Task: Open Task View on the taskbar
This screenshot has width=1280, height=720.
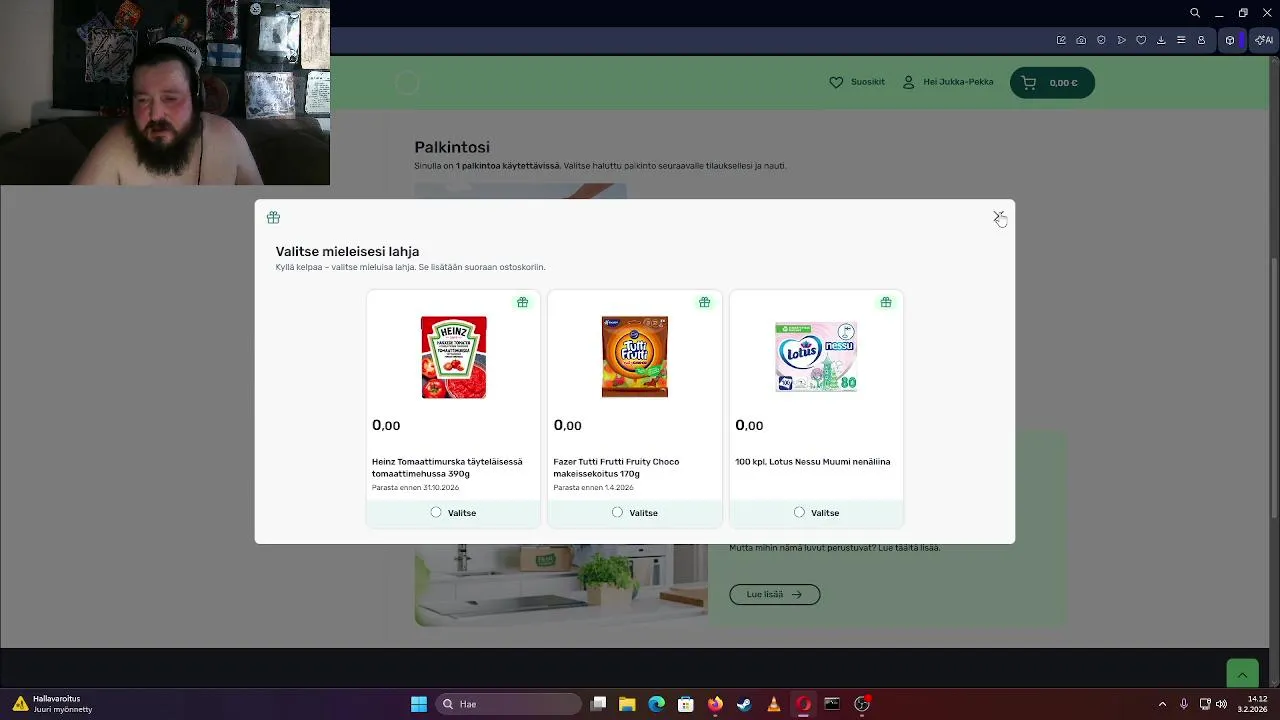Action: pyautogui.click(x=598, y=704)
